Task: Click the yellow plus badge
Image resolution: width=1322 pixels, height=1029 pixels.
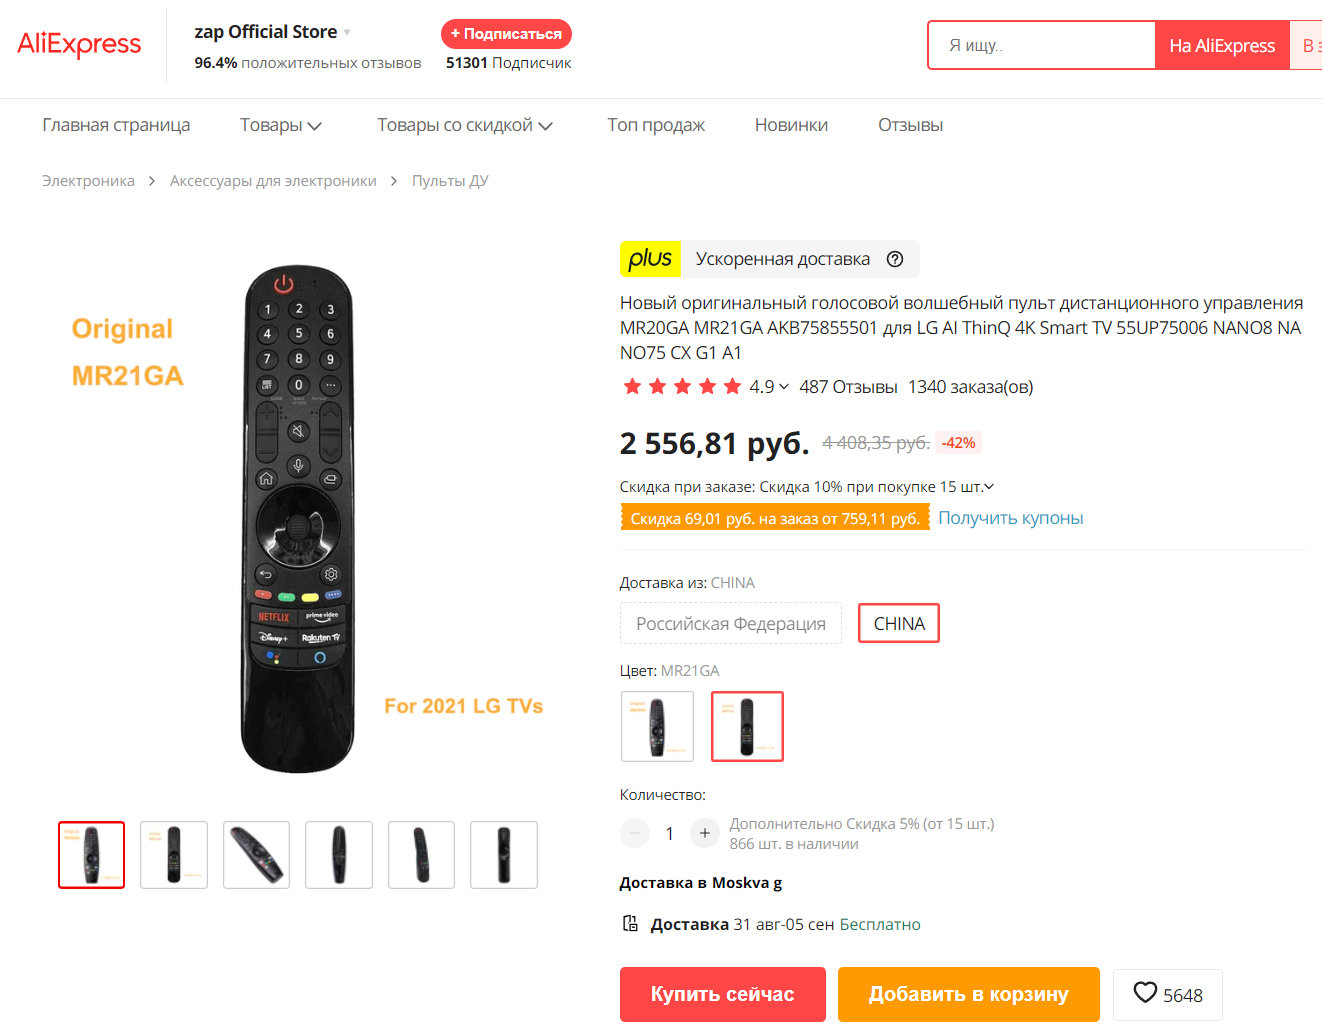Action: pyautogui.click(x=650, y=259)
